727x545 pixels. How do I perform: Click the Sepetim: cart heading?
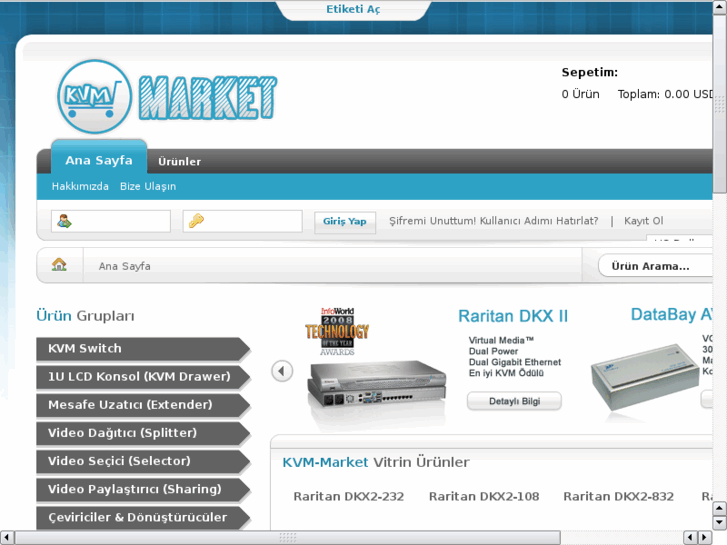tap(590, 72)
